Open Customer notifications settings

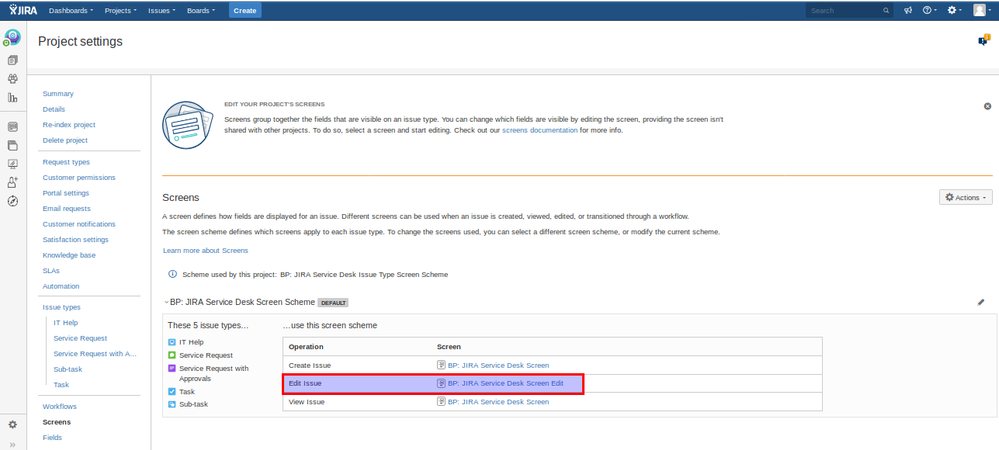click(x=79, y=224)
